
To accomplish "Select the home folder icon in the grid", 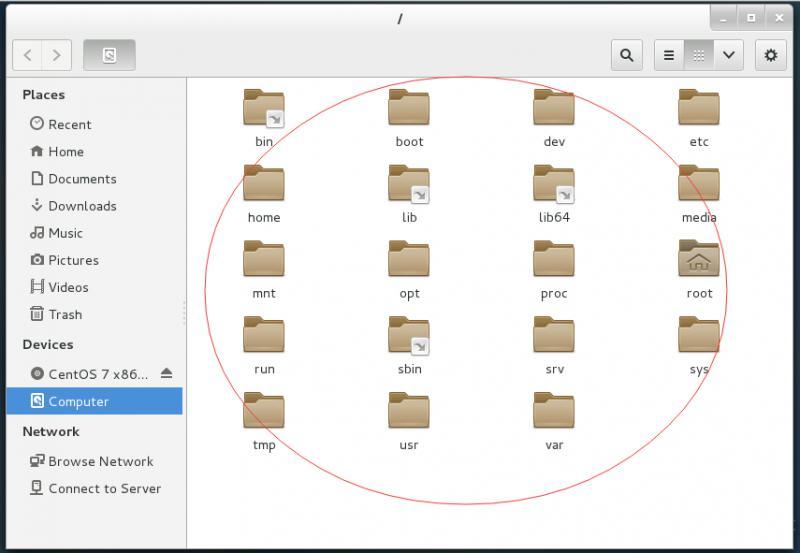I will click(264, 183).
